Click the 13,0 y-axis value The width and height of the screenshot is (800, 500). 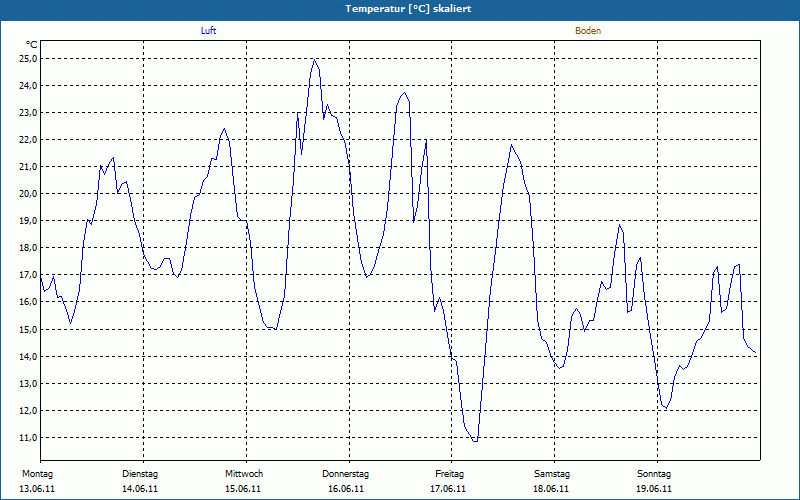click(28, 384)
